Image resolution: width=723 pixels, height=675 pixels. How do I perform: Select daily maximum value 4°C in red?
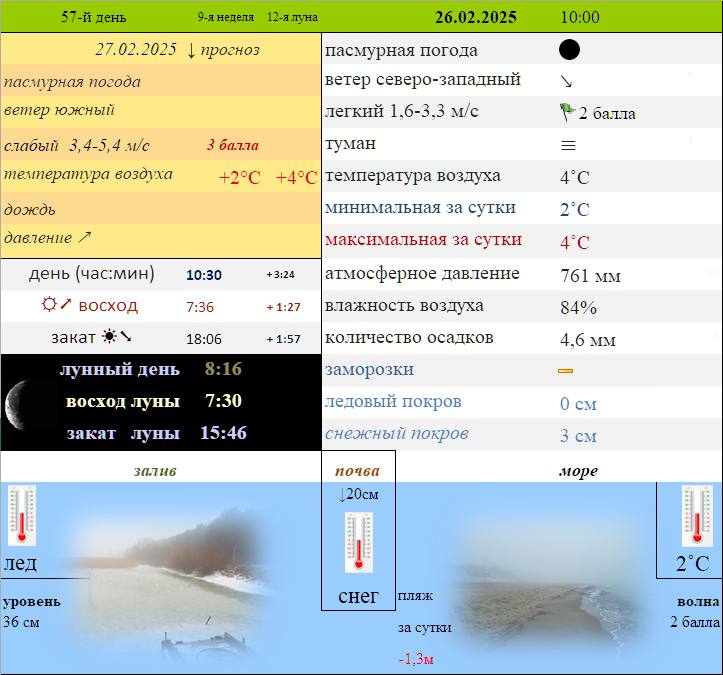(575, 243)
